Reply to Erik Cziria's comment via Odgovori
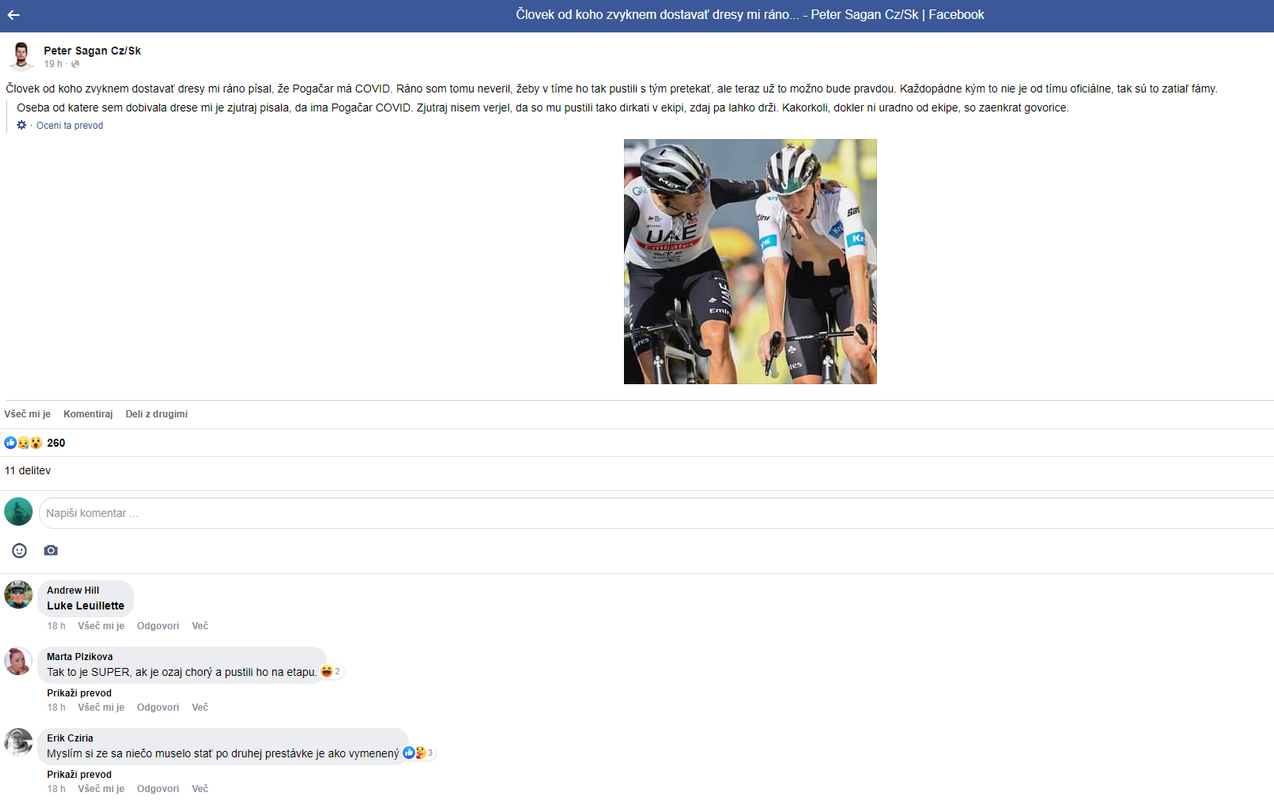This screenshot has height=800, width=1274. 158,789
